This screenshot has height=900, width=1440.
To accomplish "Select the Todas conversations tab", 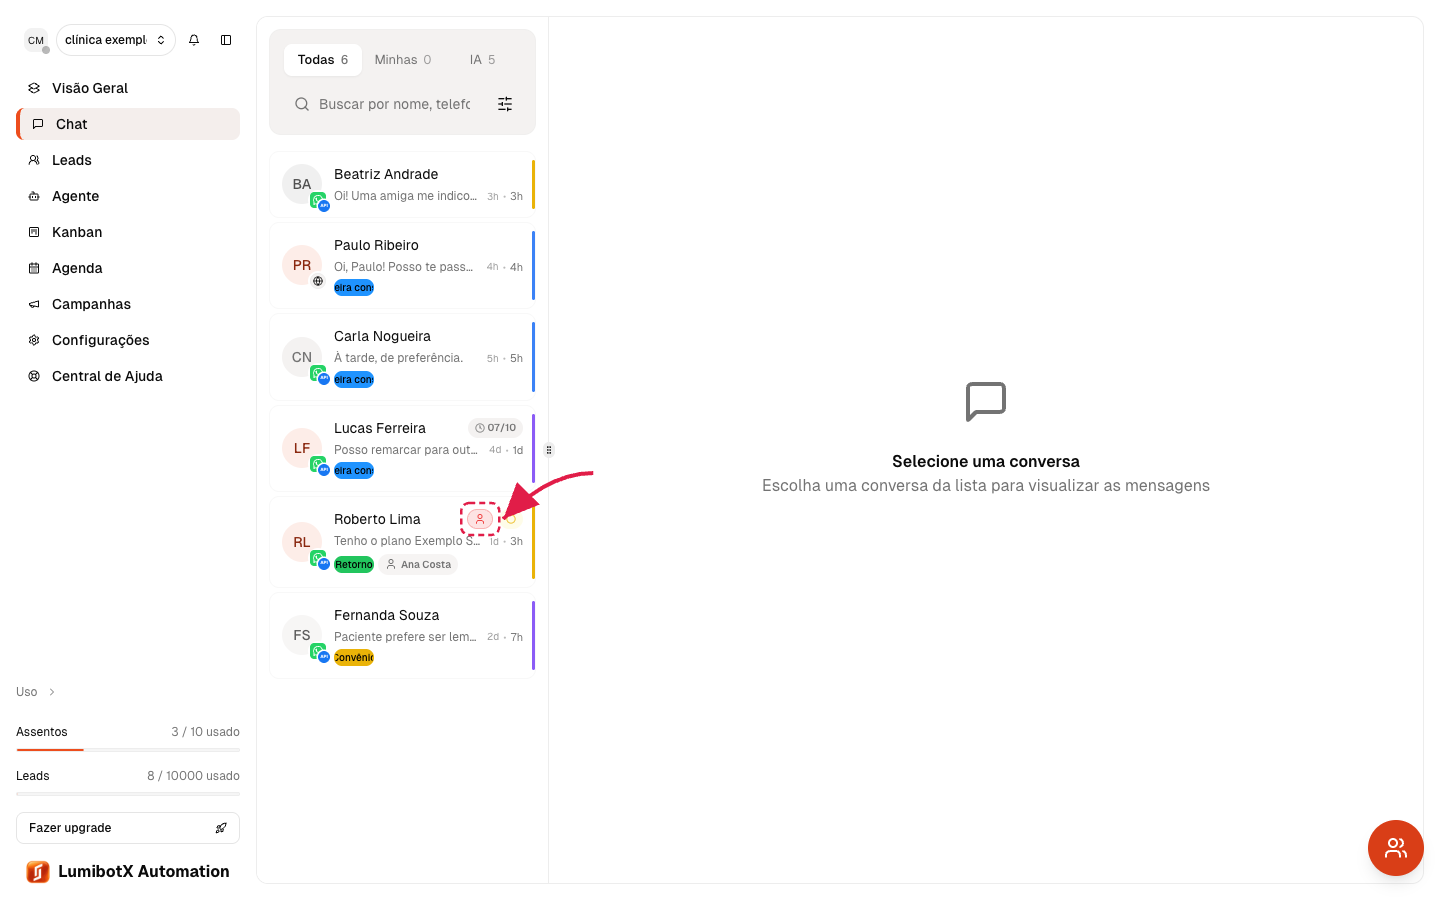I will pyautogui.click(x=323, y=60).
